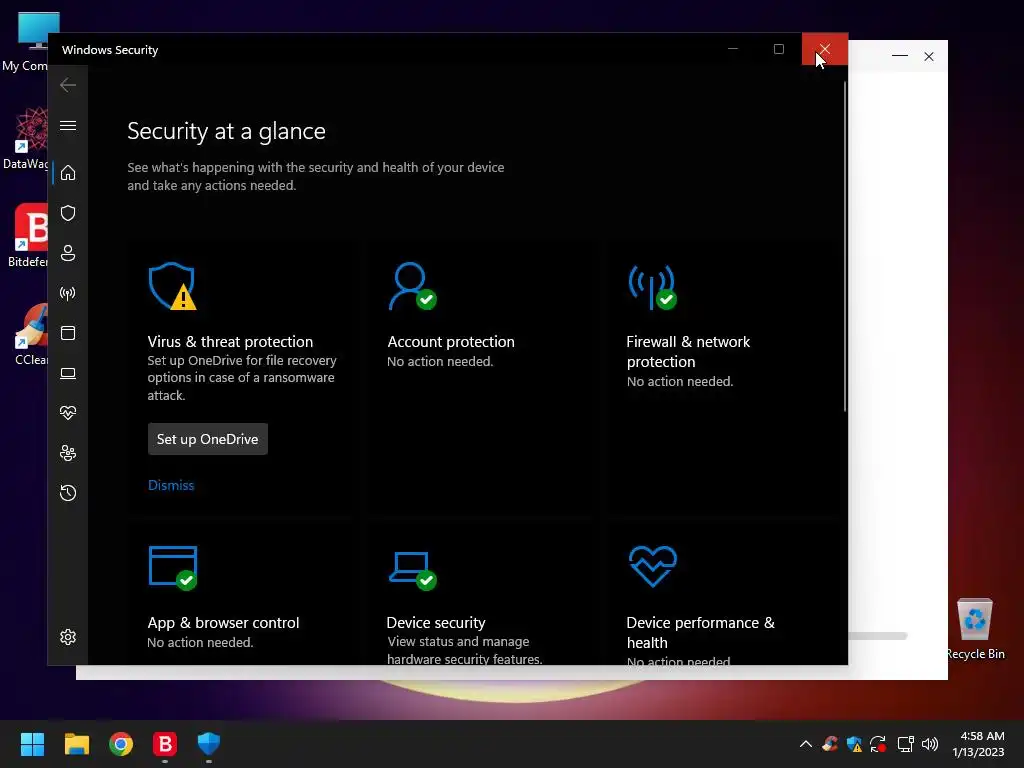Click horizontal scrollbar in the background window
Image resolution: width=1024 pixels, height=768 pixels.
tap(878, 635)
